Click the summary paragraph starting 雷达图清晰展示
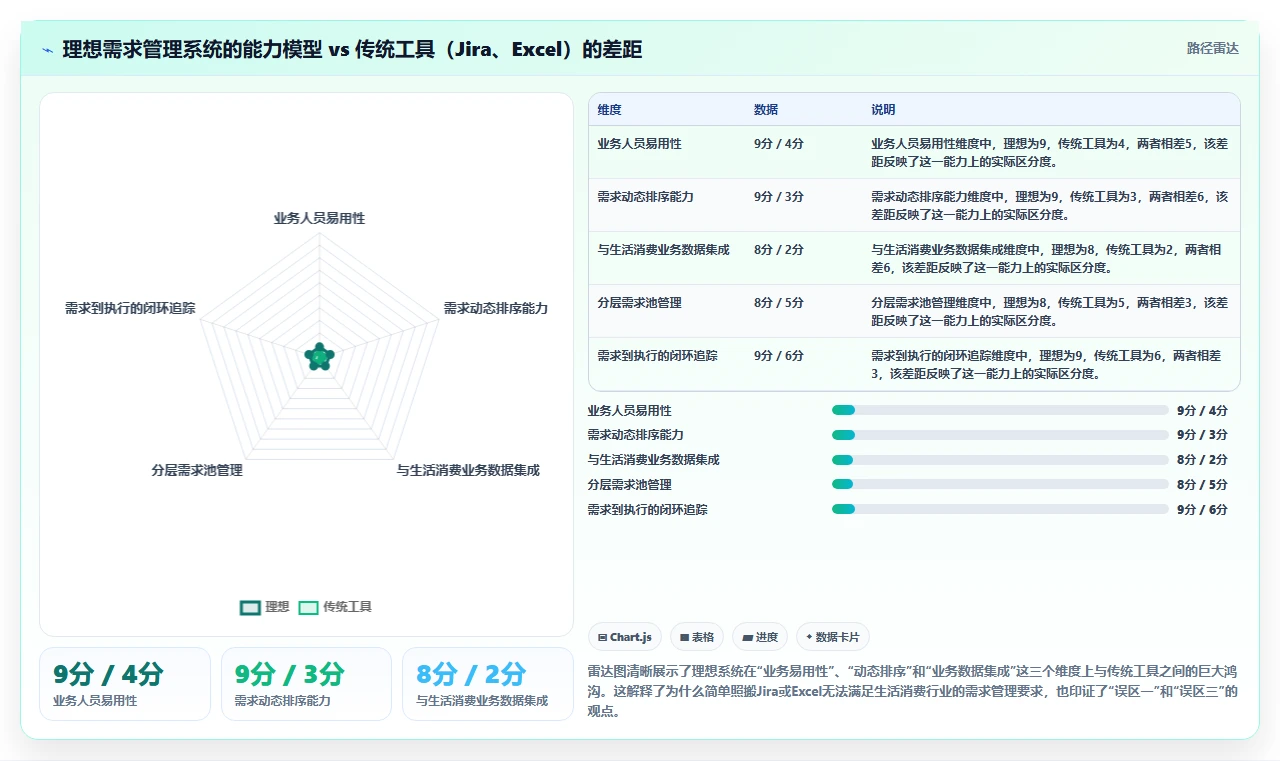 913,691
